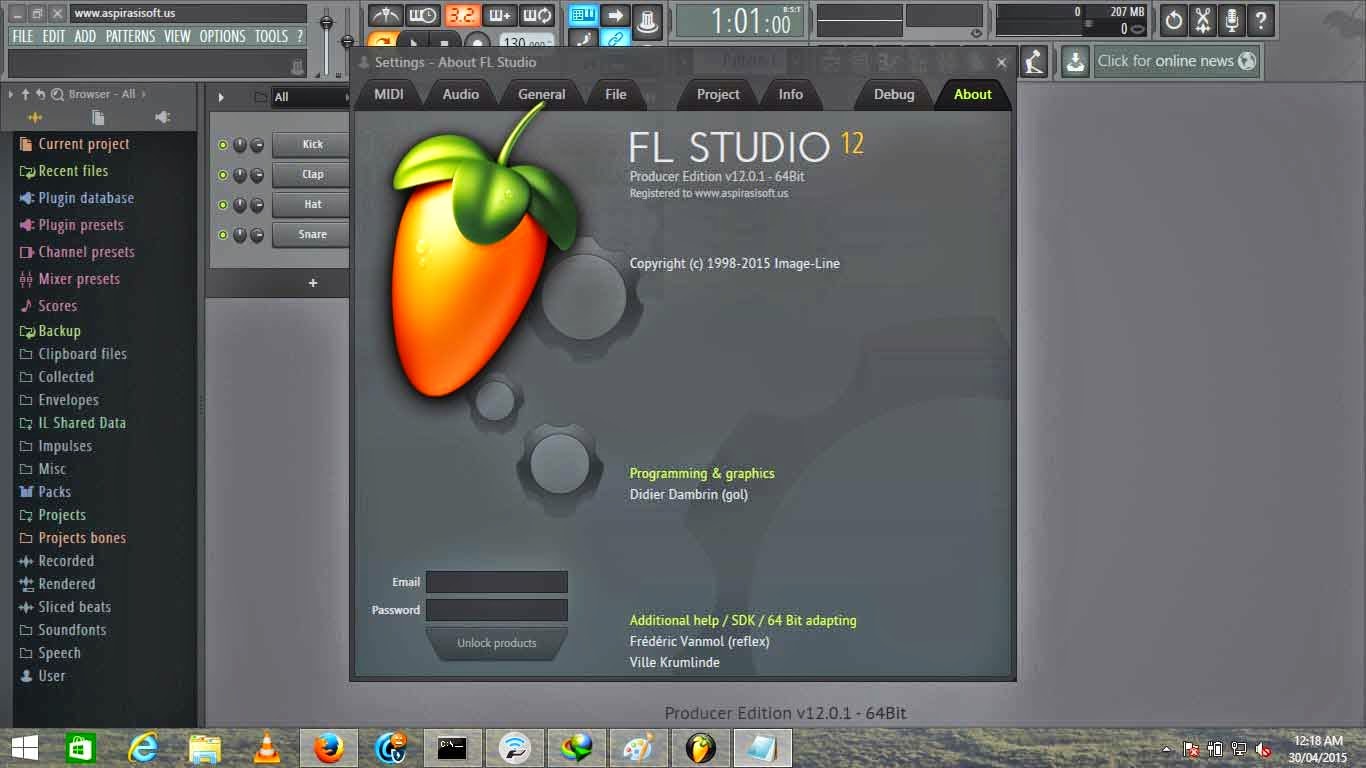The image size is (1366, 768).
Task: Switch to the MIDI settings tab
Action: pos(389,94)
